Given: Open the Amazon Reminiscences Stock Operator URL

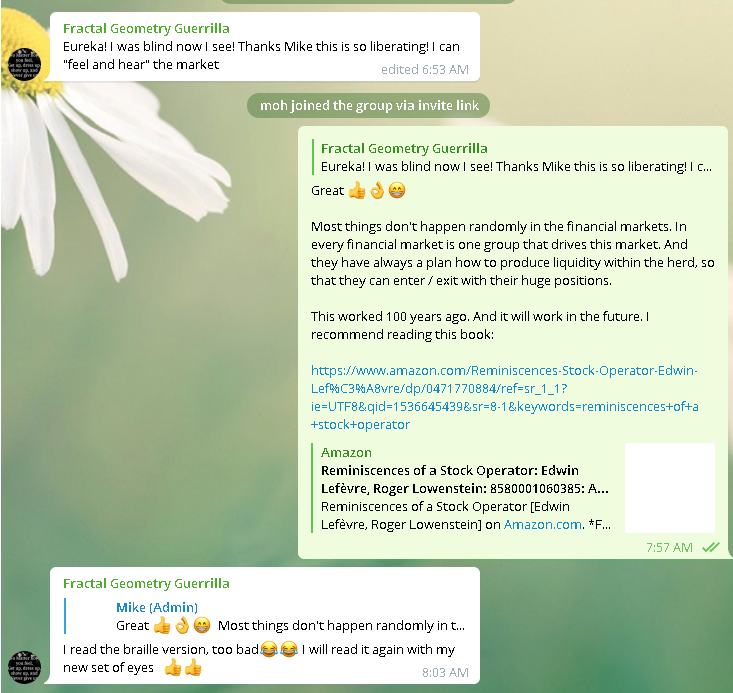Looking at the screenshot, I should (x=504, y=397).
